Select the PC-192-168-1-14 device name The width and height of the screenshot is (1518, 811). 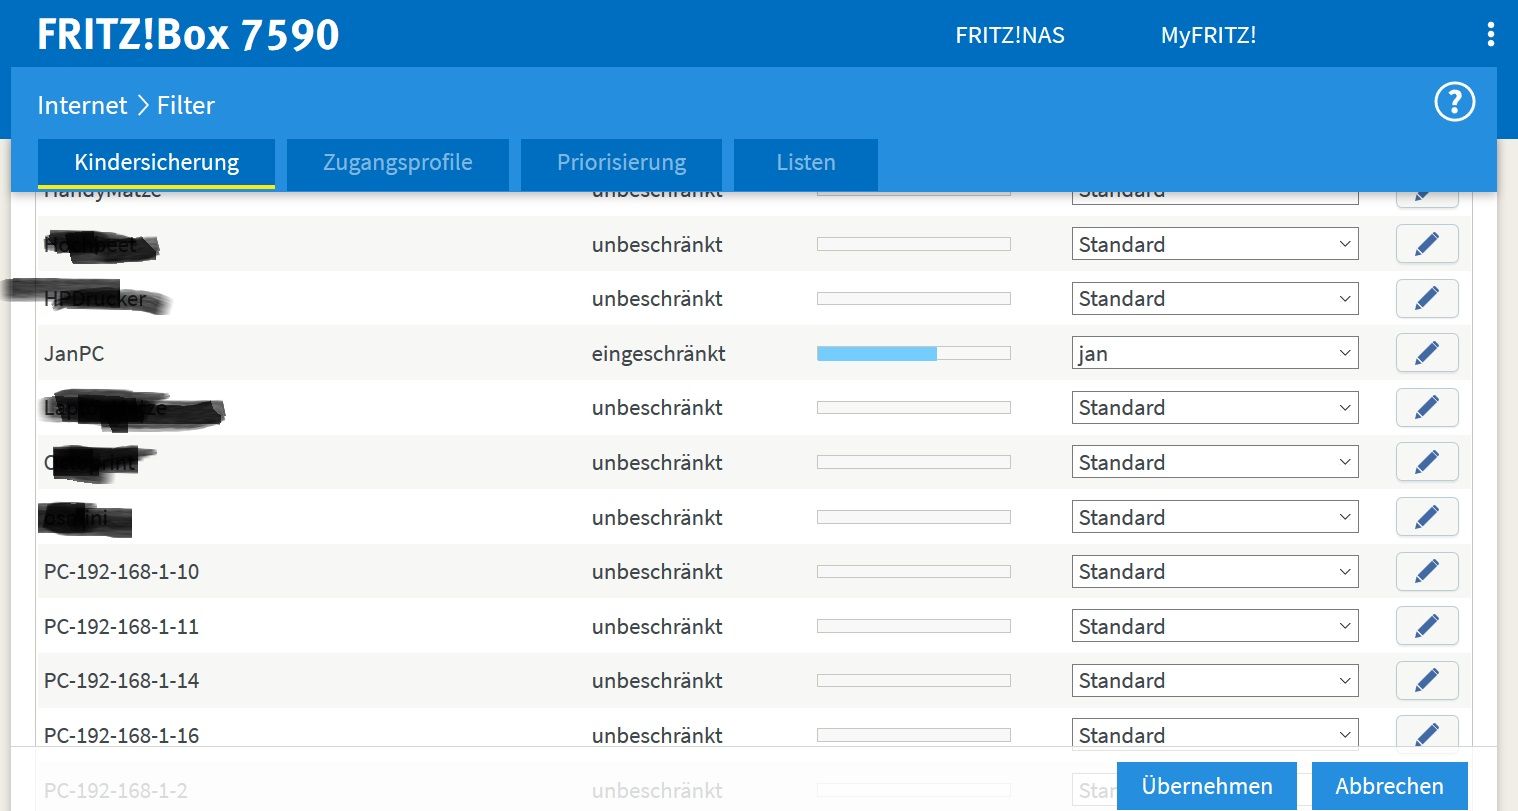[121, 680]
